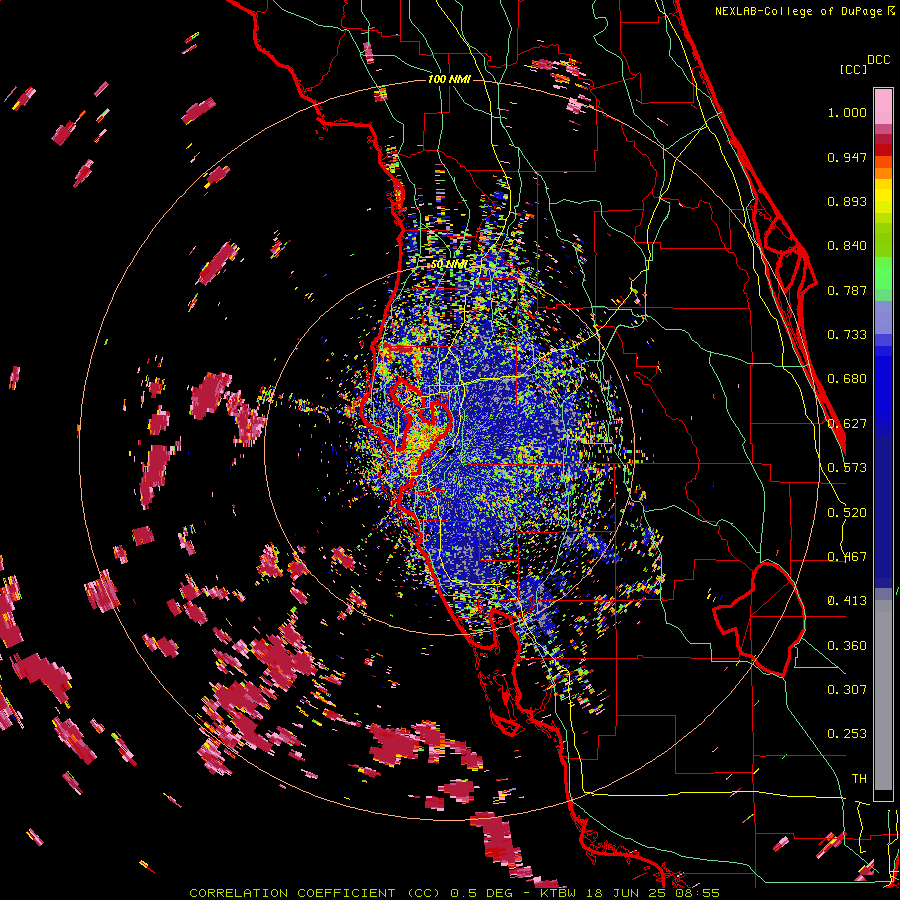Select the 0.947 legend value
The width and height of the screenshot is (900, 900).
click(847, 157)
